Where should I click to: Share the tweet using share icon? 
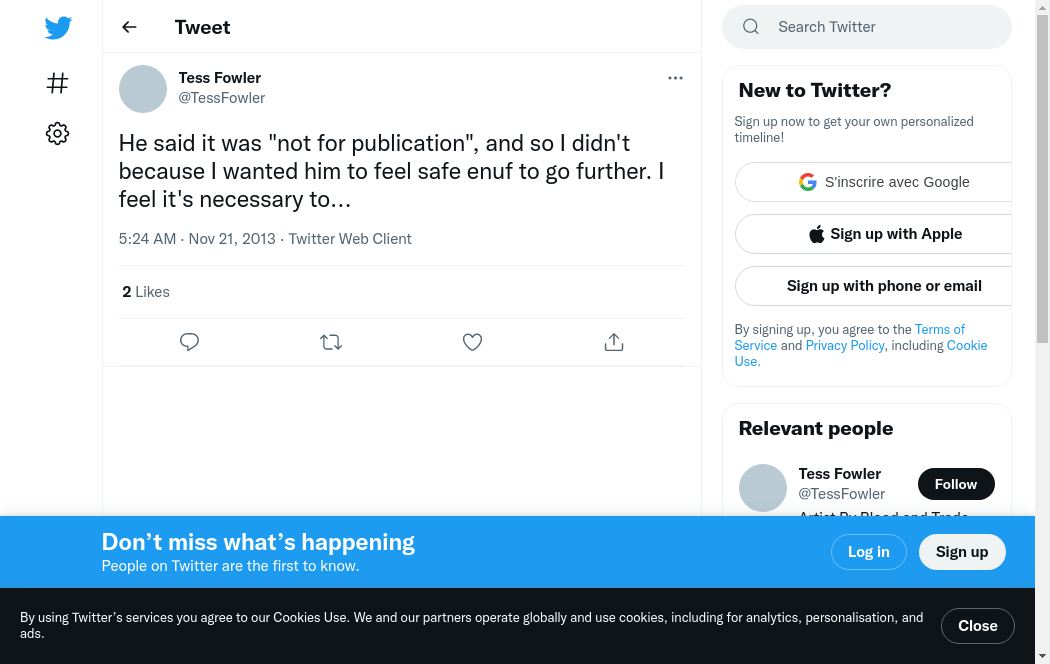pos(614,342)
